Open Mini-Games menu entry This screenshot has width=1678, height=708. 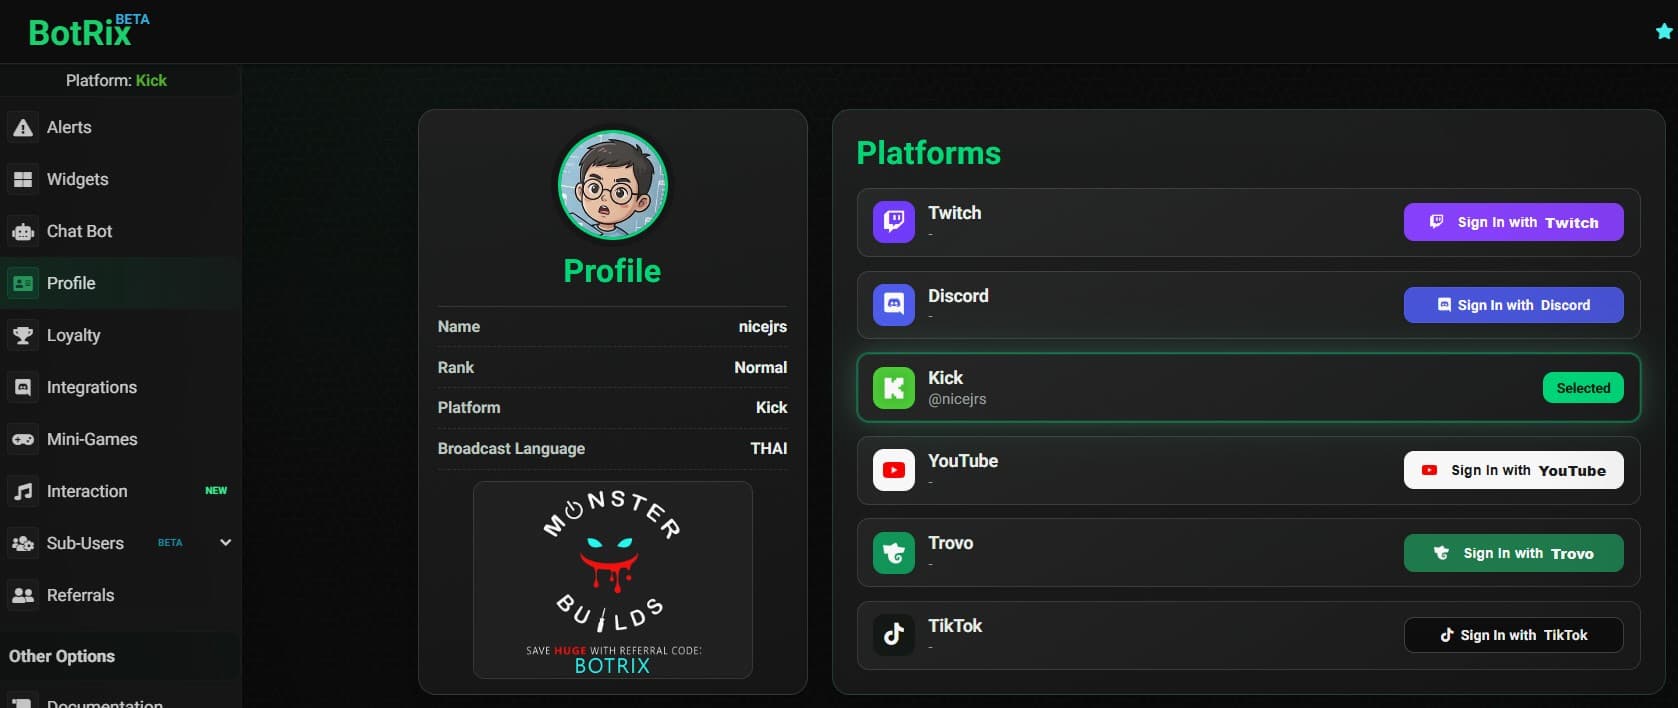[120, 440]
